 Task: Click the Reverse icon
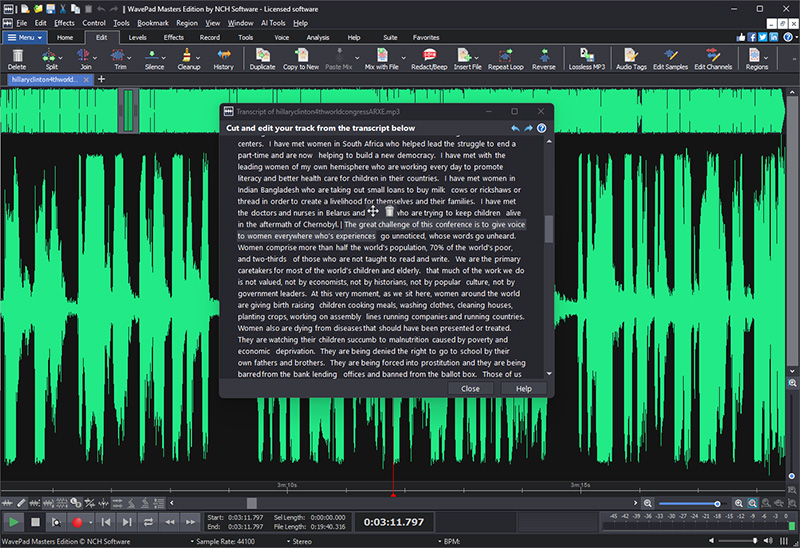point(544,56)
